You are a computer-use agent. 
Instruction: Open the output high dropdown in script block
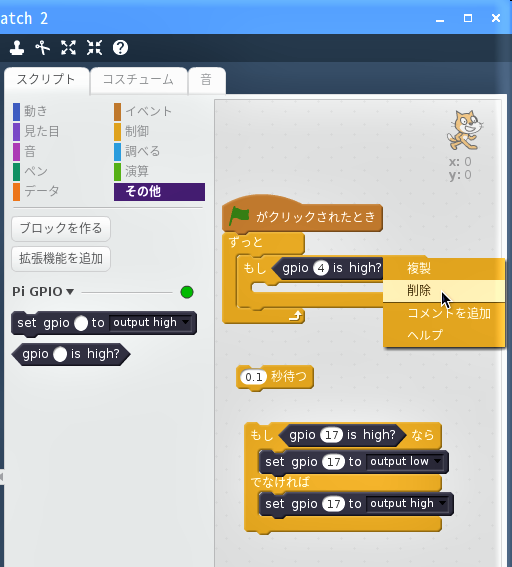[408, 503]
